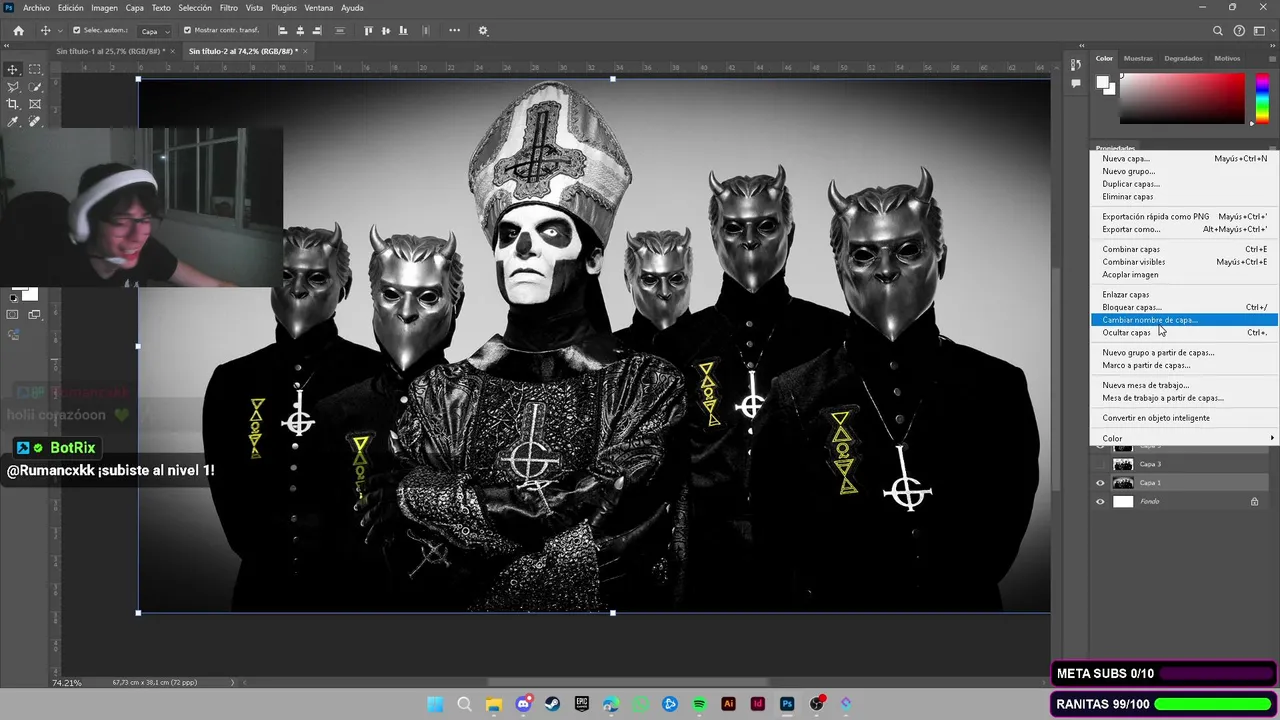Click the zoom percentage field 74,21%

67,682
